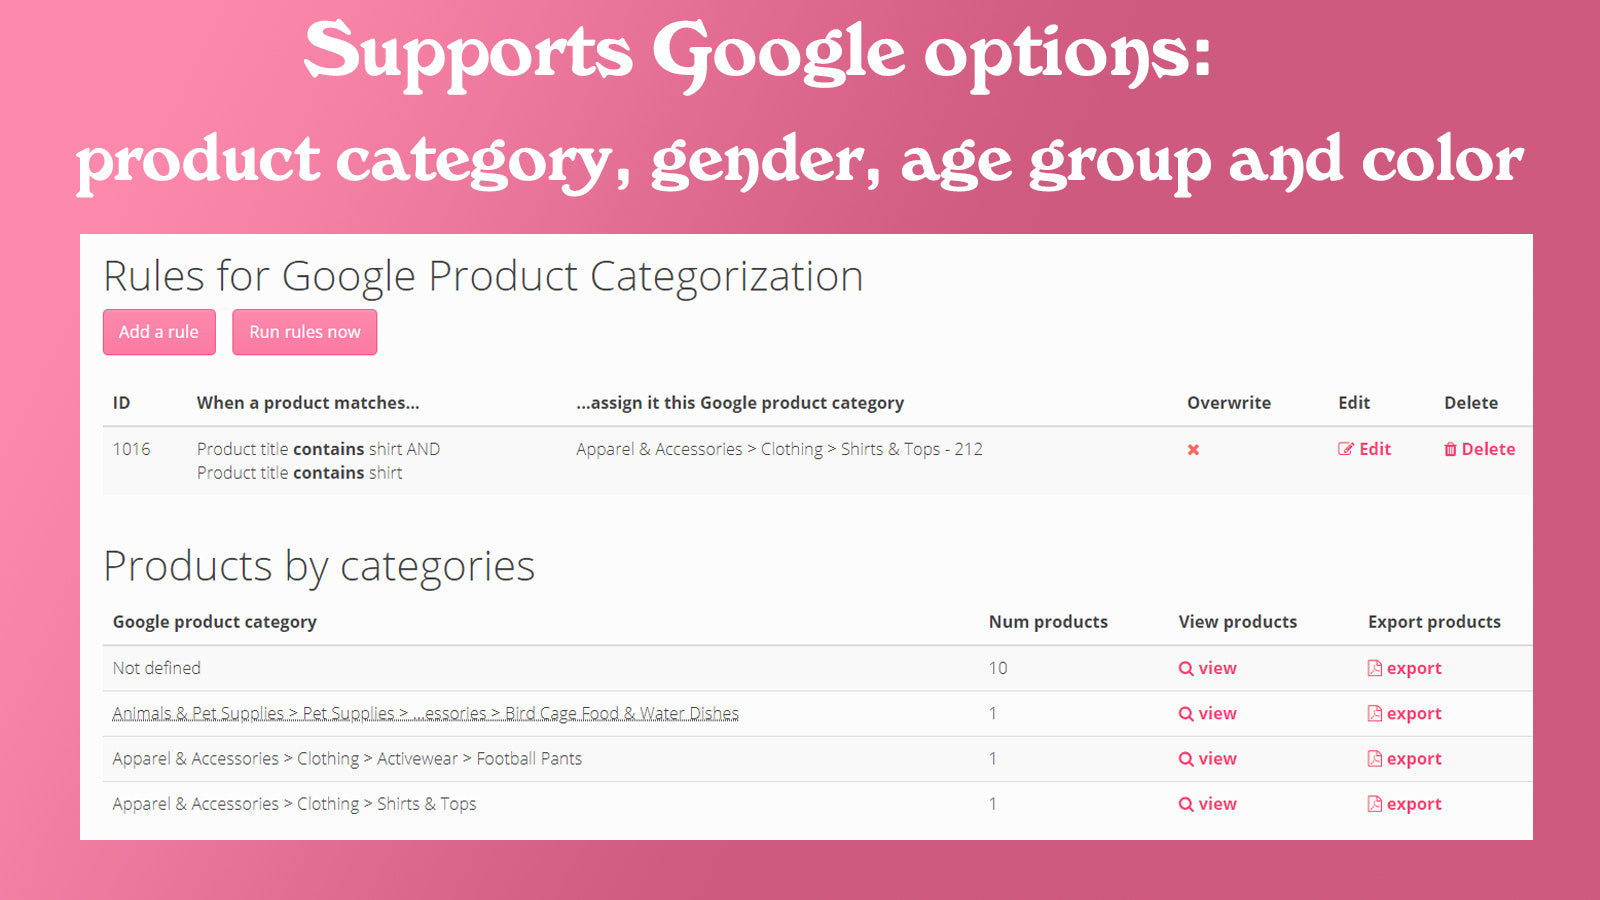
Task: Click the Overwrite column header
Action: tap(1229, 402)
